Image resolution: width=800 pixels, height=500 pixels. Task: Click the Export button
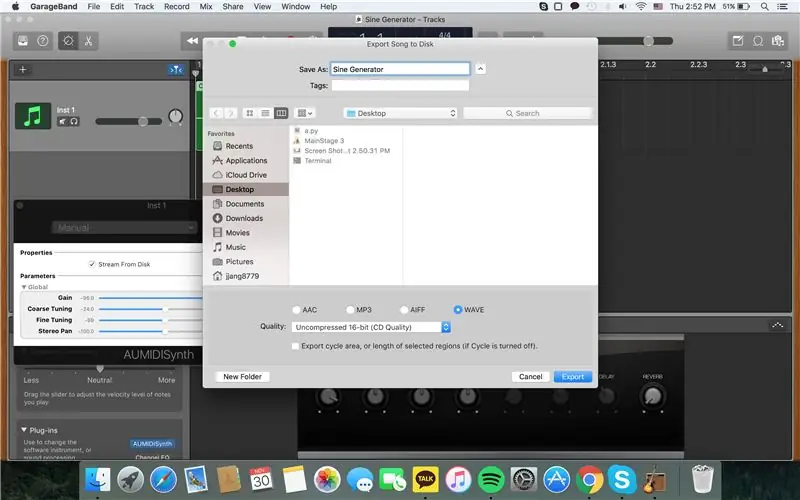click(x=572, y=377)
